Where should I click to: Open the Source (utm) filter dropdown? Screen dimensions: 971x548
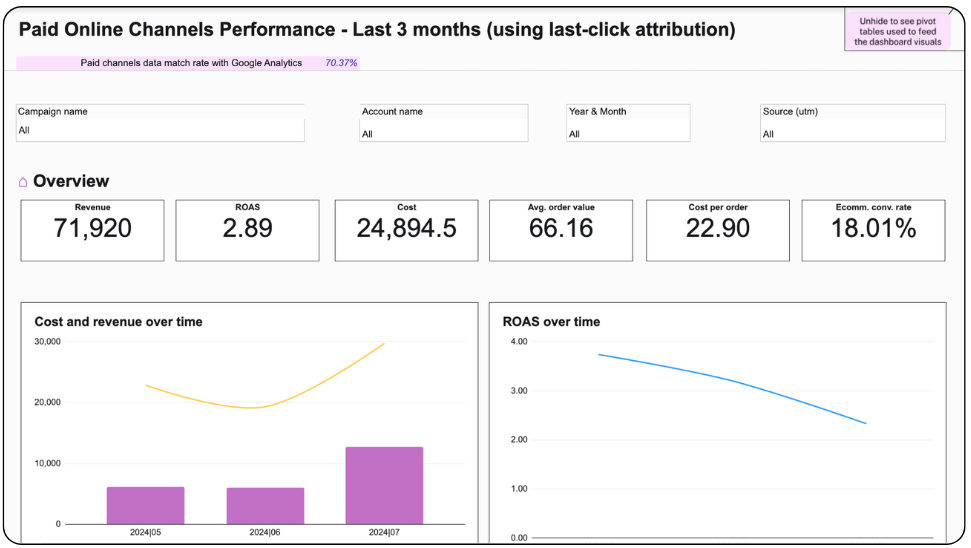852,133
